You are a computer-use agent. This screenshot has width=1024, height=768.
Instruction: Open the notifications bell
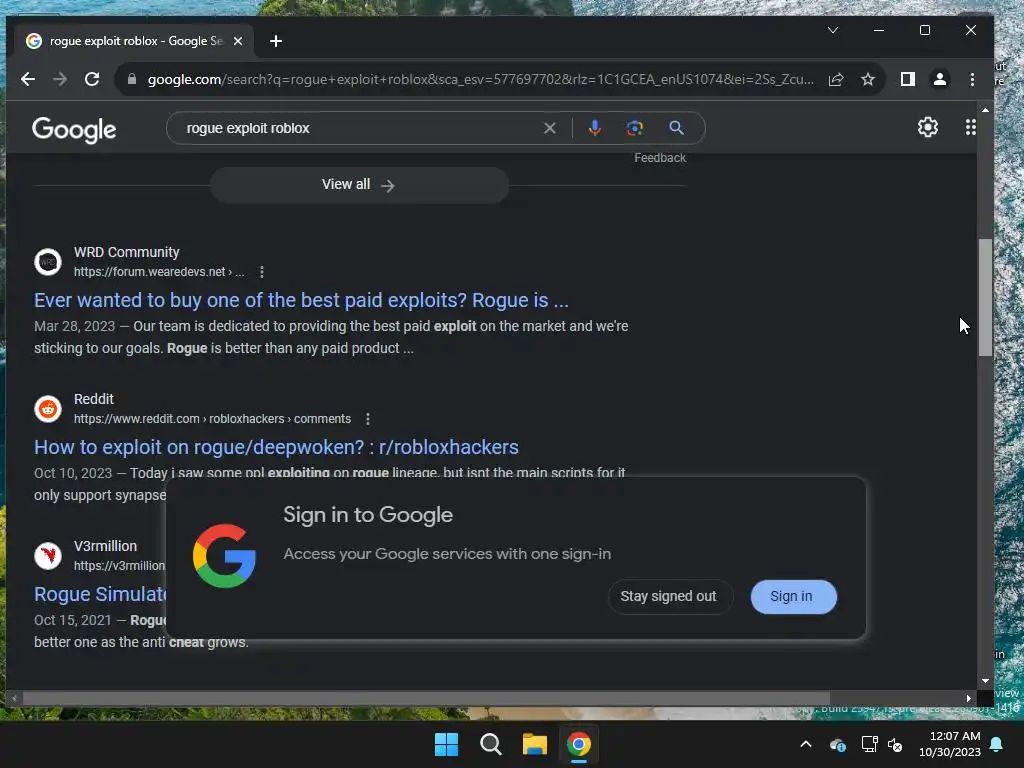point(997,744)
